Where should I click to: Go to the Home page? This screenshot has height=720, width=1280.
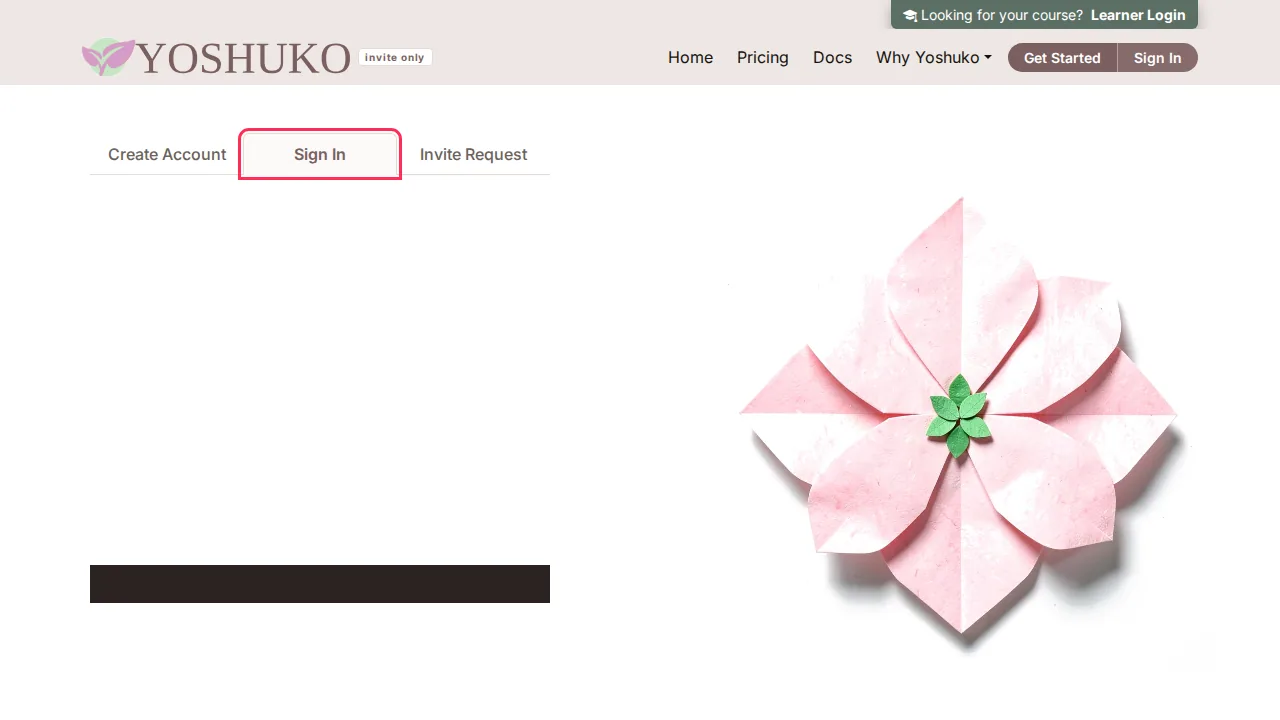[x=690, y=57]
